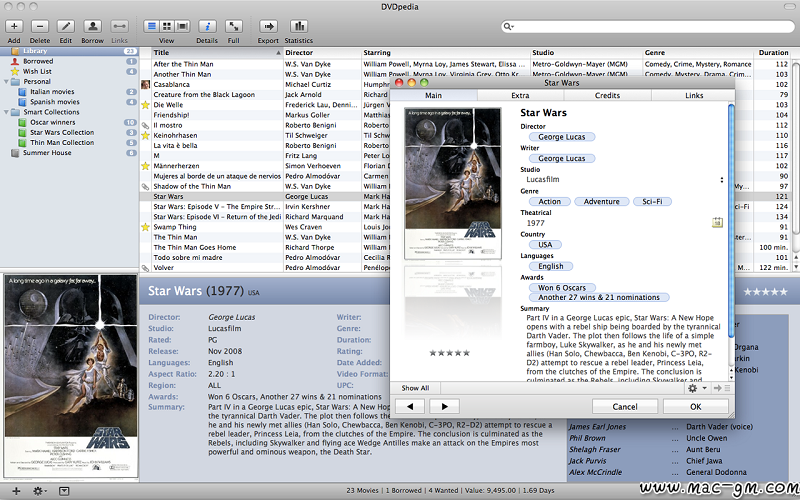The height and width of the screenshot is (500, 800).
Task: Click the Add toolbar button
Action: pos(14,26)
